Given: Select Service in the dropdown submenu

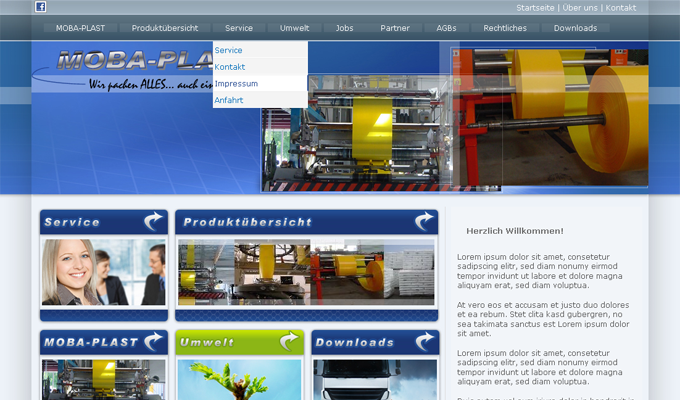Looking at the screenshot, I should pos(260,50).
